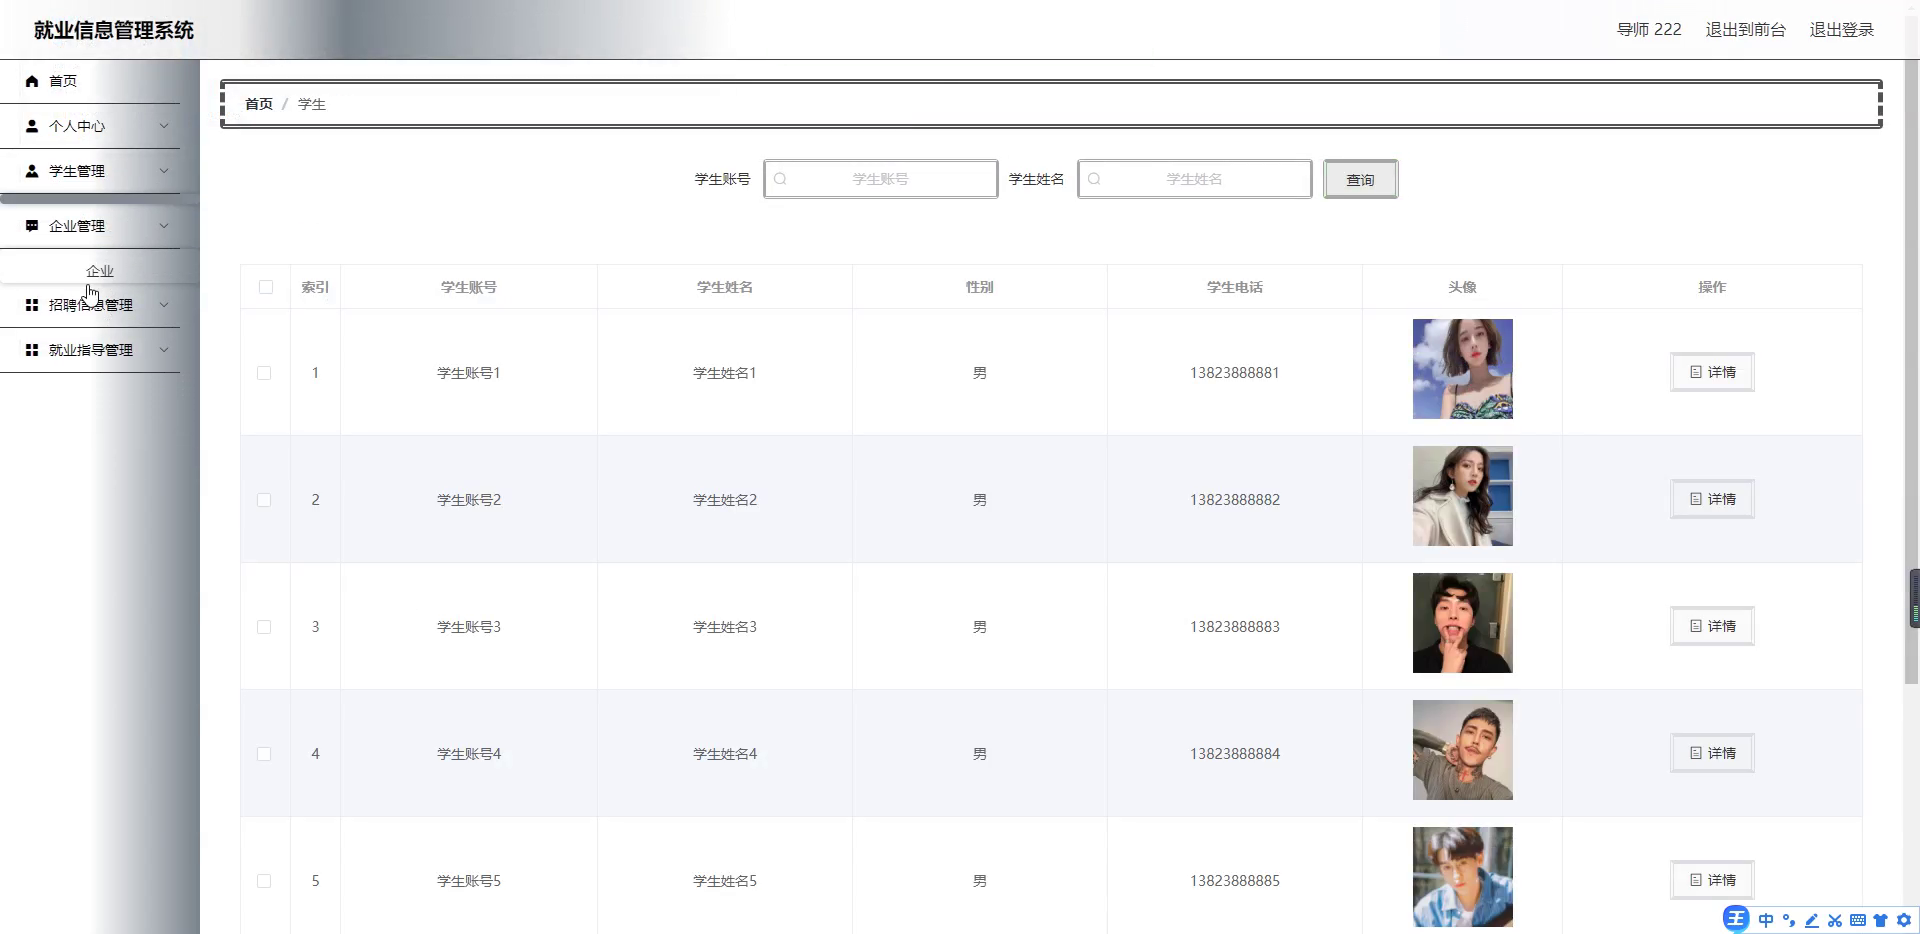Image resolution: width=1920 pixels, height=934 pixels.
Task: Click phone number 13823888881
Action: [1234, 373]
